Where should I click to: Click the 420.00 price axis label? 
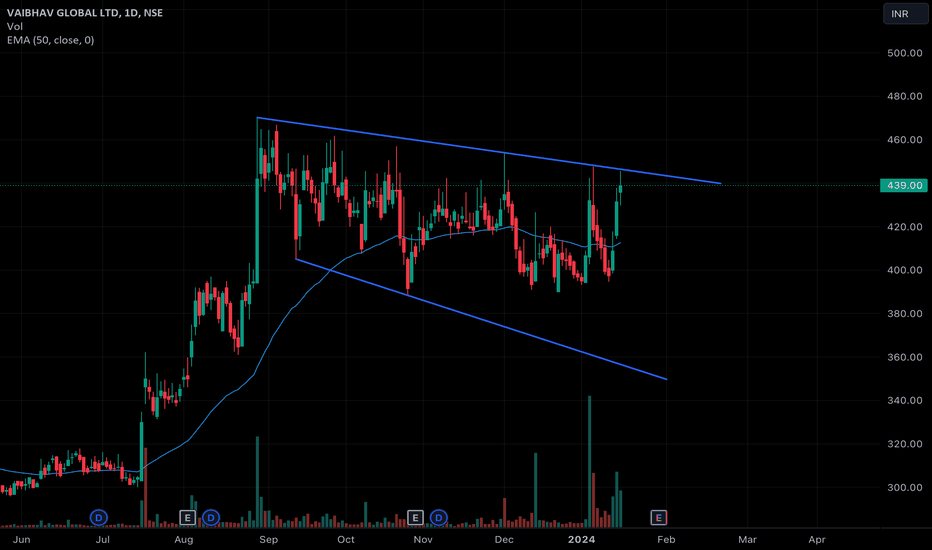pos(905,227)
